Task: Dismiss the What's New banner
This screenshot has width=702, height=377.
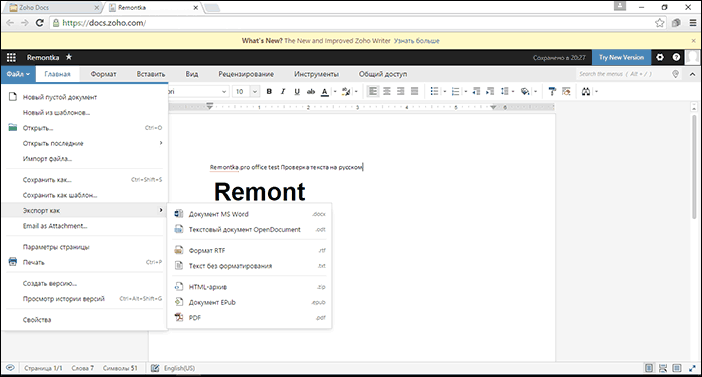Action: [x=693, y=41]
